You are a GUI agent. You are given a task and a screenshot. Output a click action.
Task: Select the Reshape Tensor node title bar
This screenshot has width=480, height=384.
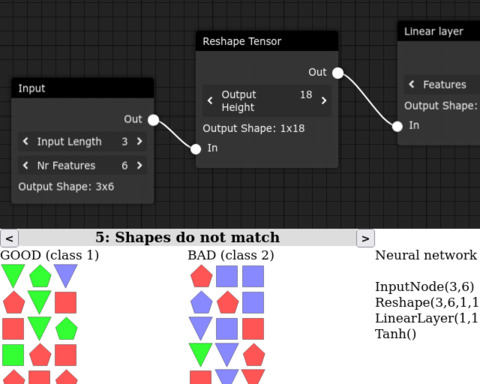267,41
